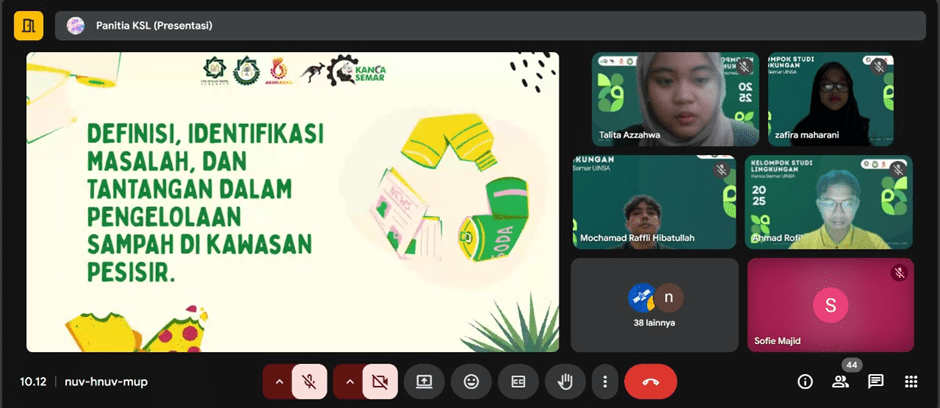
Task: Expand video settings arrow beside camera
Action: (x=349, y=381)
